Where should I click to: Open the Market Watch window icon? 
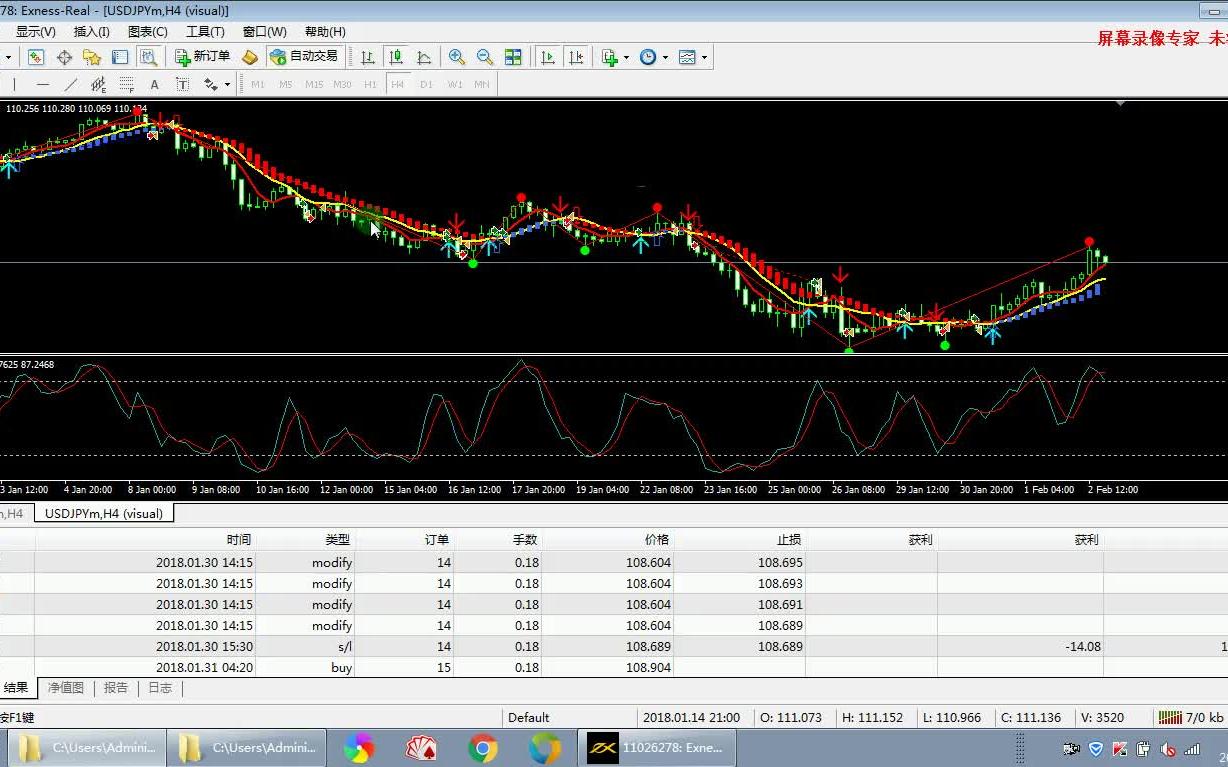[x=36, y=57]
